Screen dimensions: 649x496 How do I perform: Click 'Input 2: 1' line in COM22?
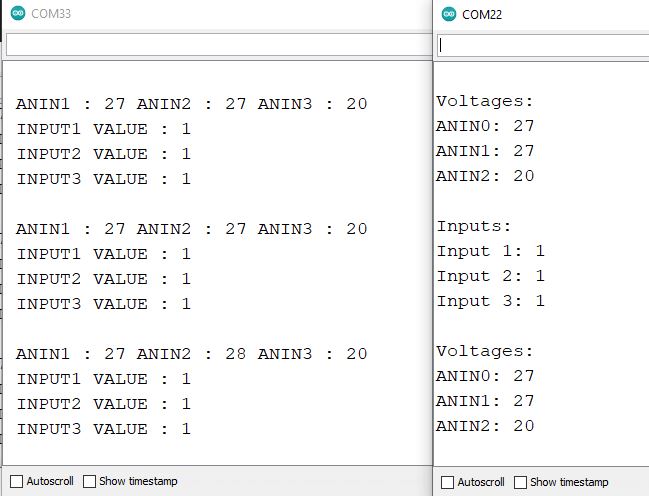(x=490, y=276)
